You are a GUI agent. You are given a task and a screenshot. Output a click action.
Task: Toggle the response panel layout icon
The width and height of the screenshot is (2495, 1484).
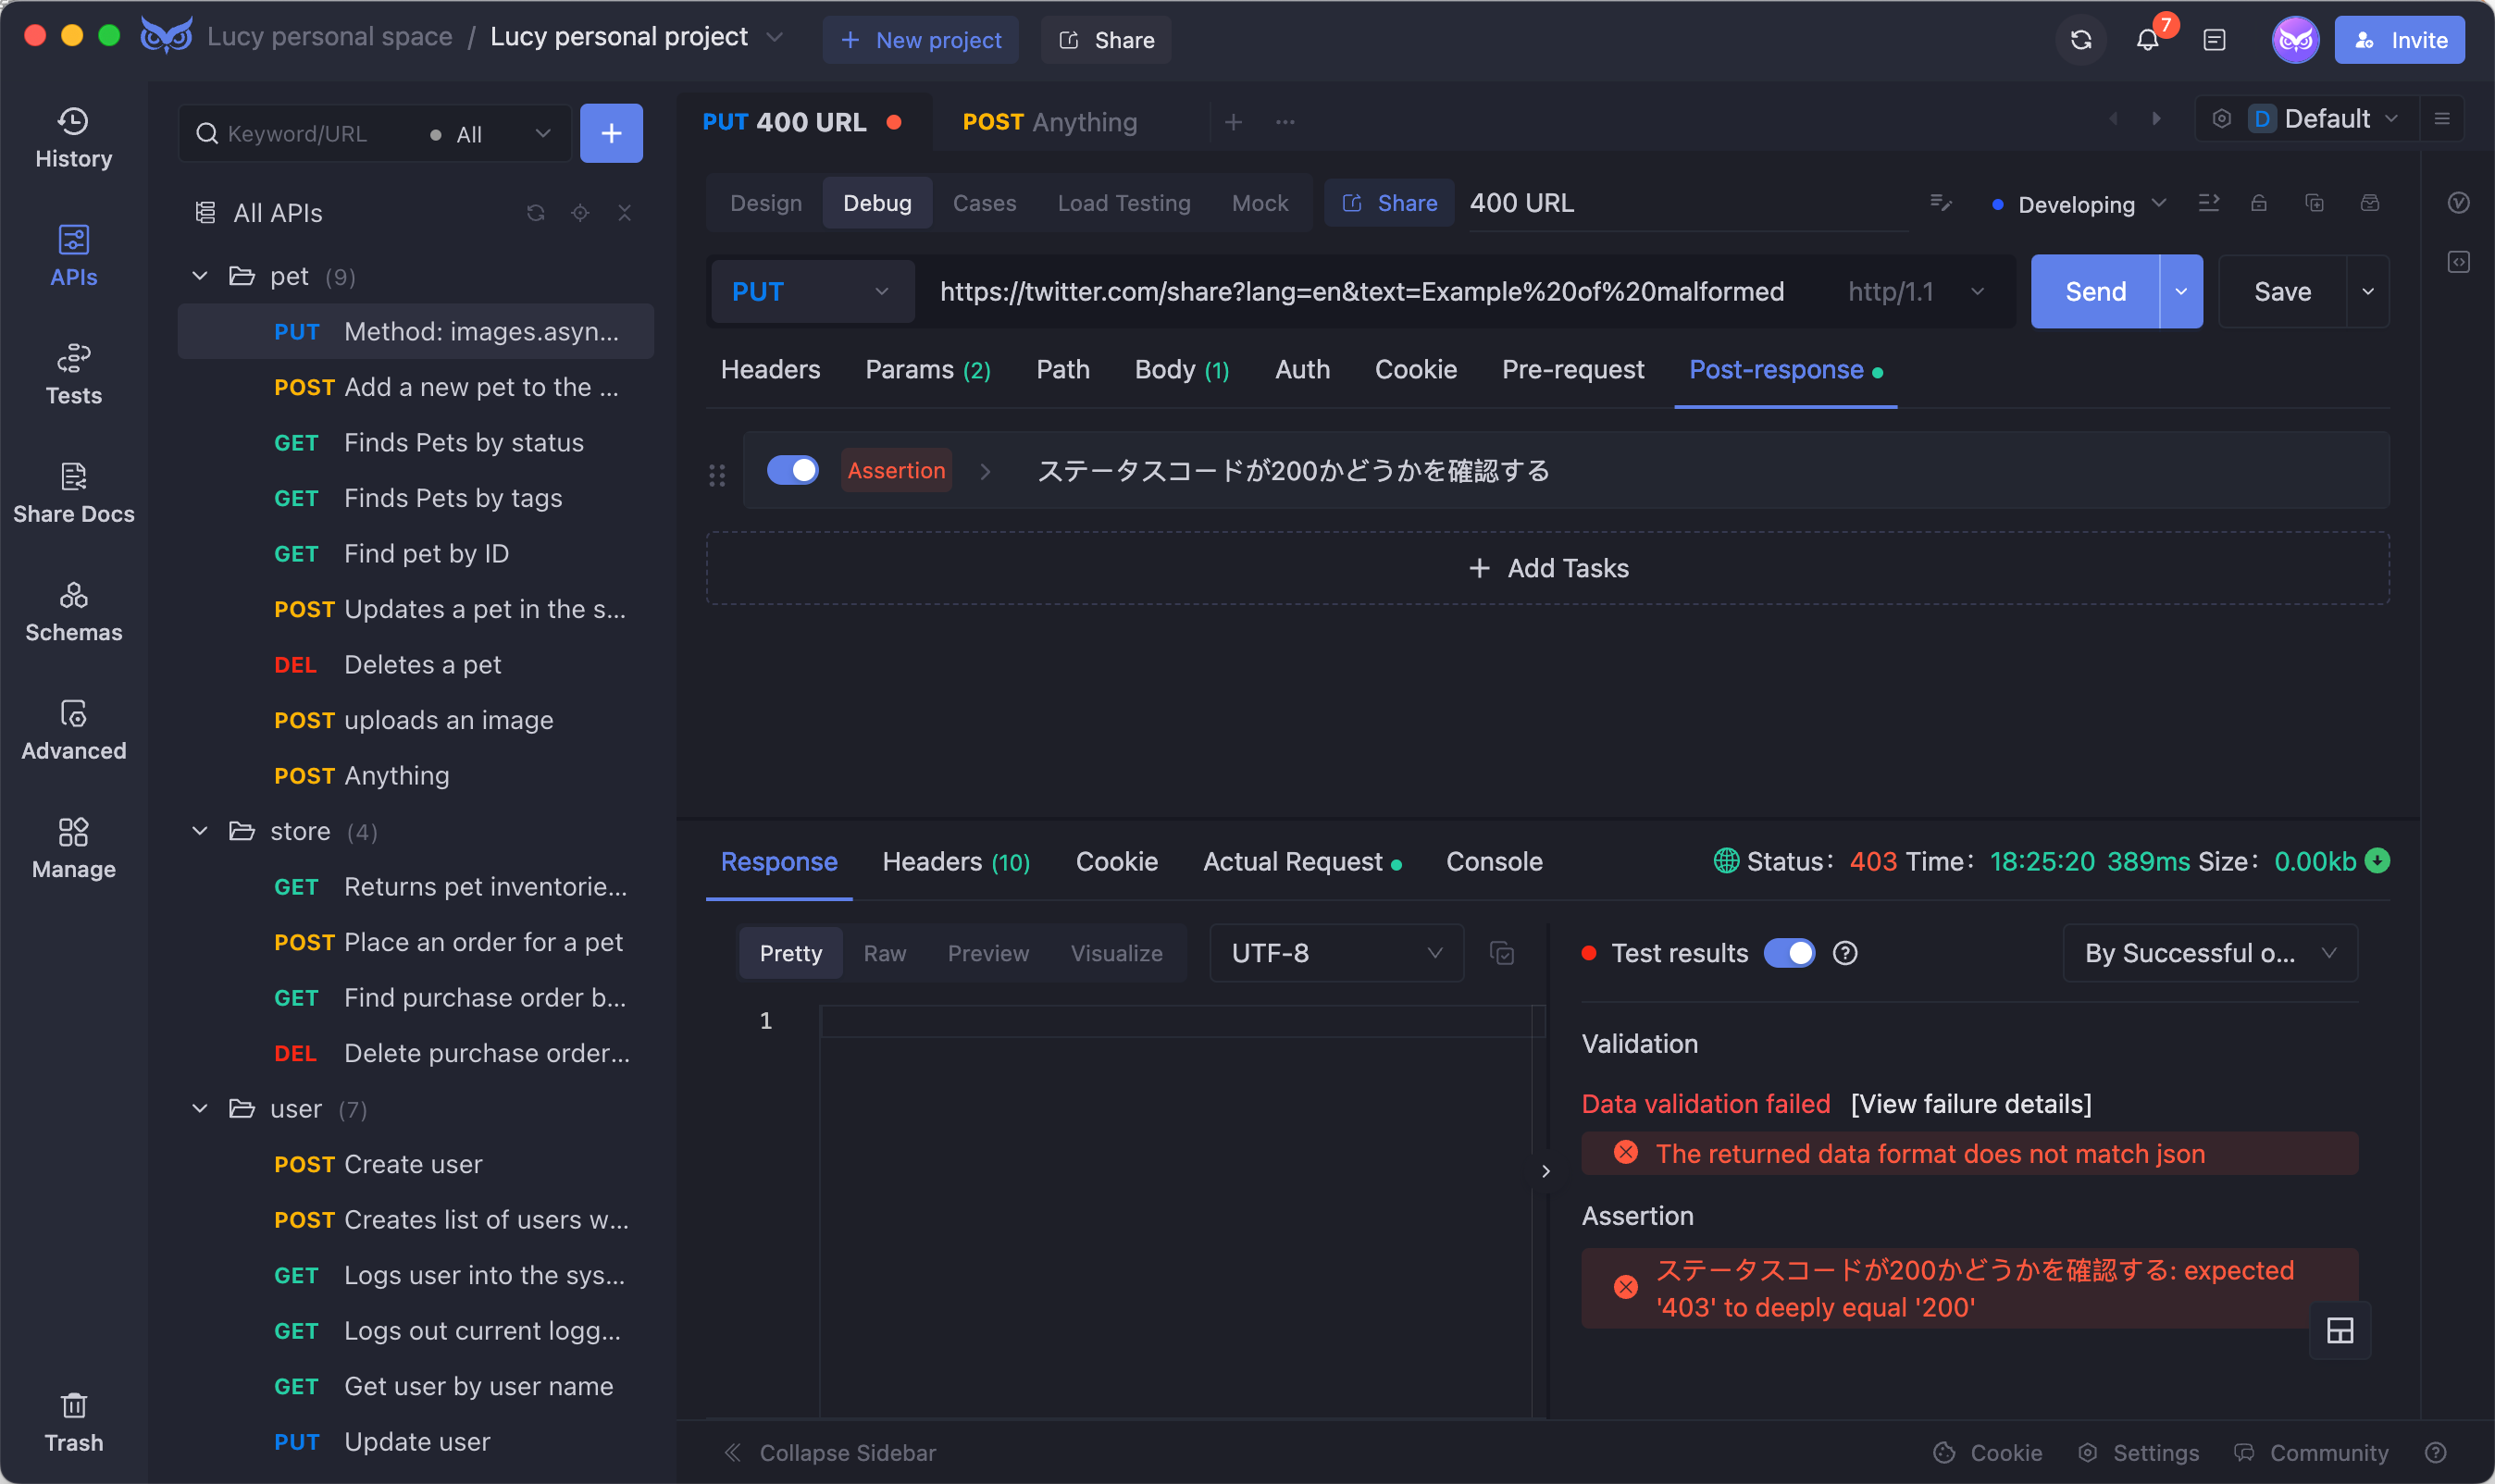point(2339,1330)
